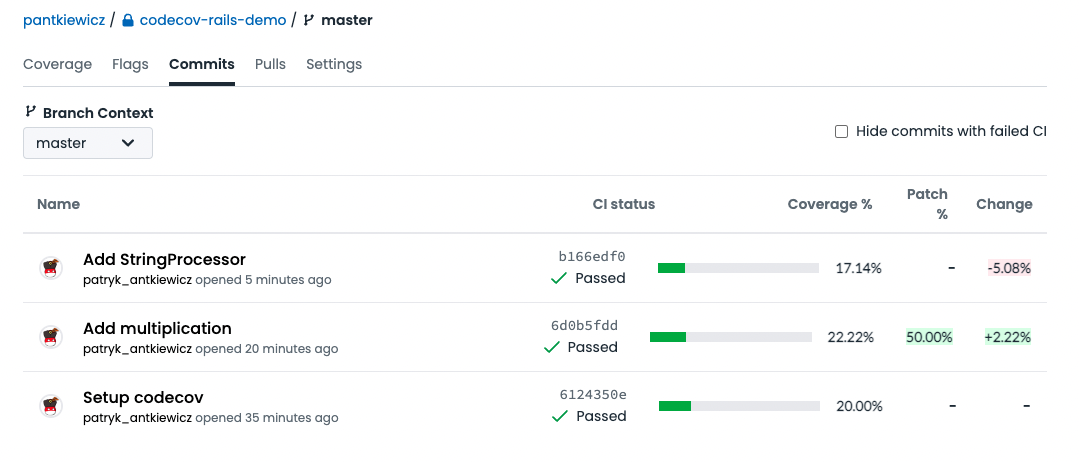Click the Passed checkmark for commit b166edf0

point(559,278)
